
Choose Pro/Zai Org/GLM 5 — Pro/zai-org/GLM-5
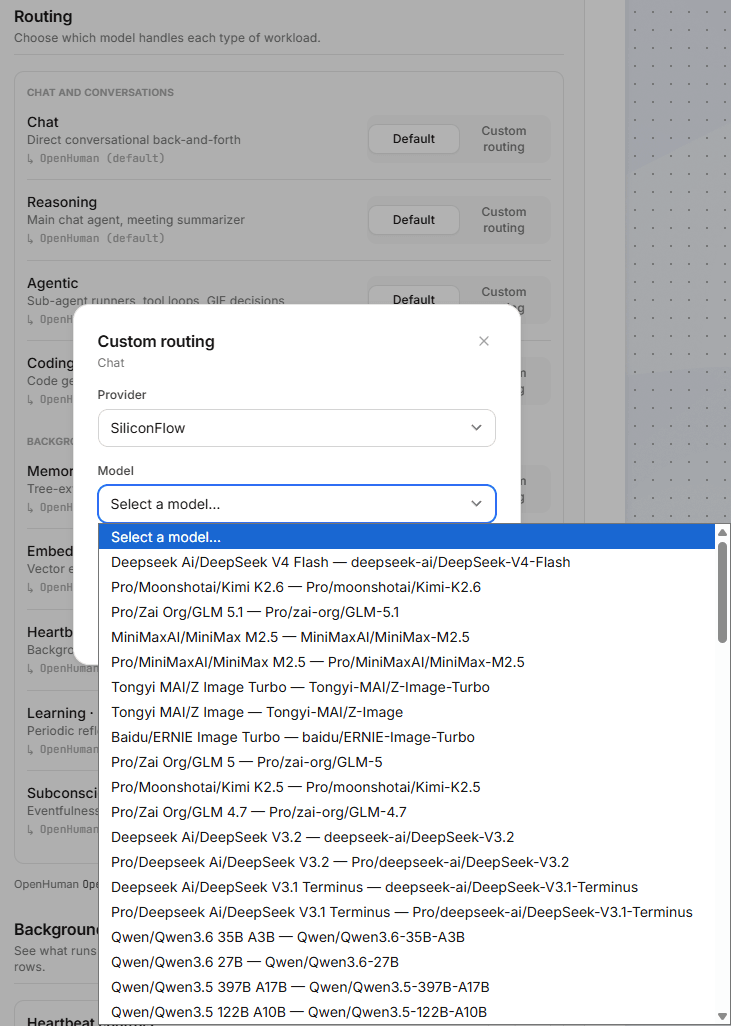[406, 762]
